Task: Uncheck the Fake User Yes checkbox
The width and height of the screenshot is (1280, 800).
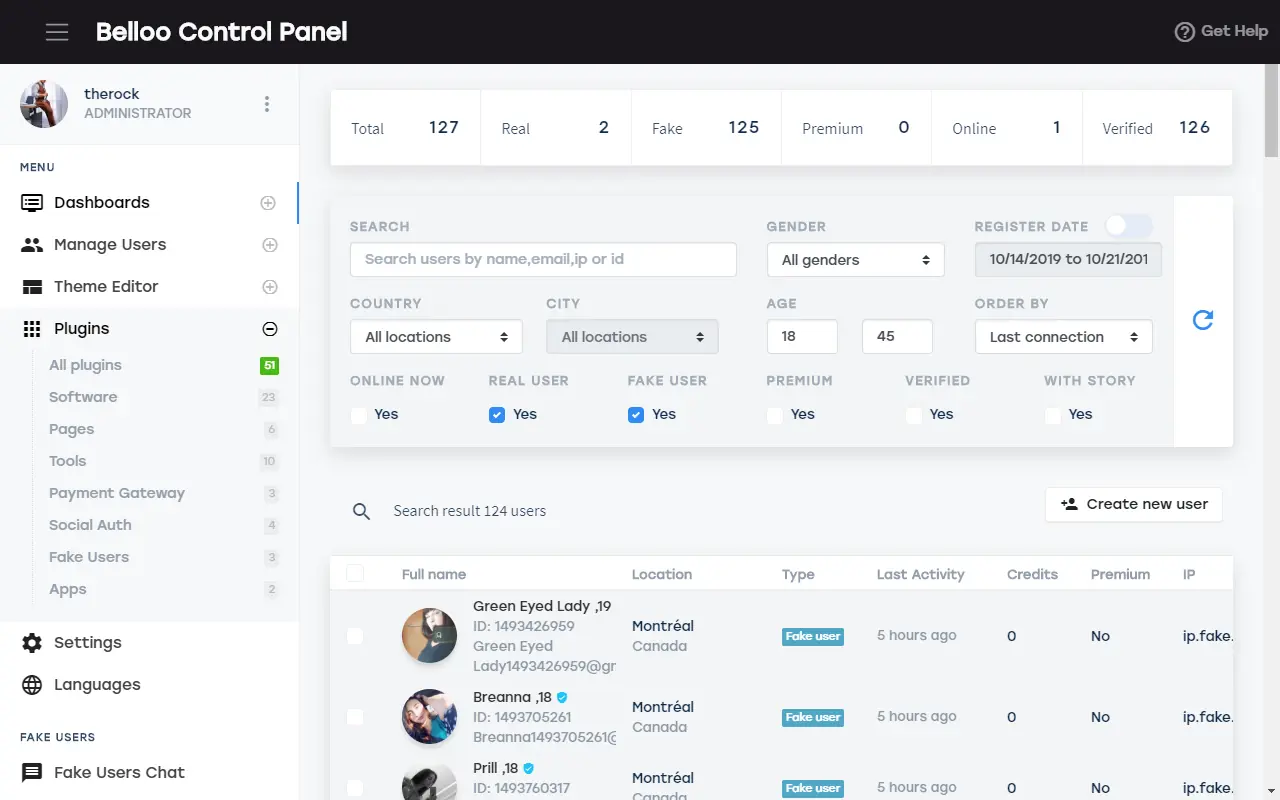Action: tap(636, 415)
